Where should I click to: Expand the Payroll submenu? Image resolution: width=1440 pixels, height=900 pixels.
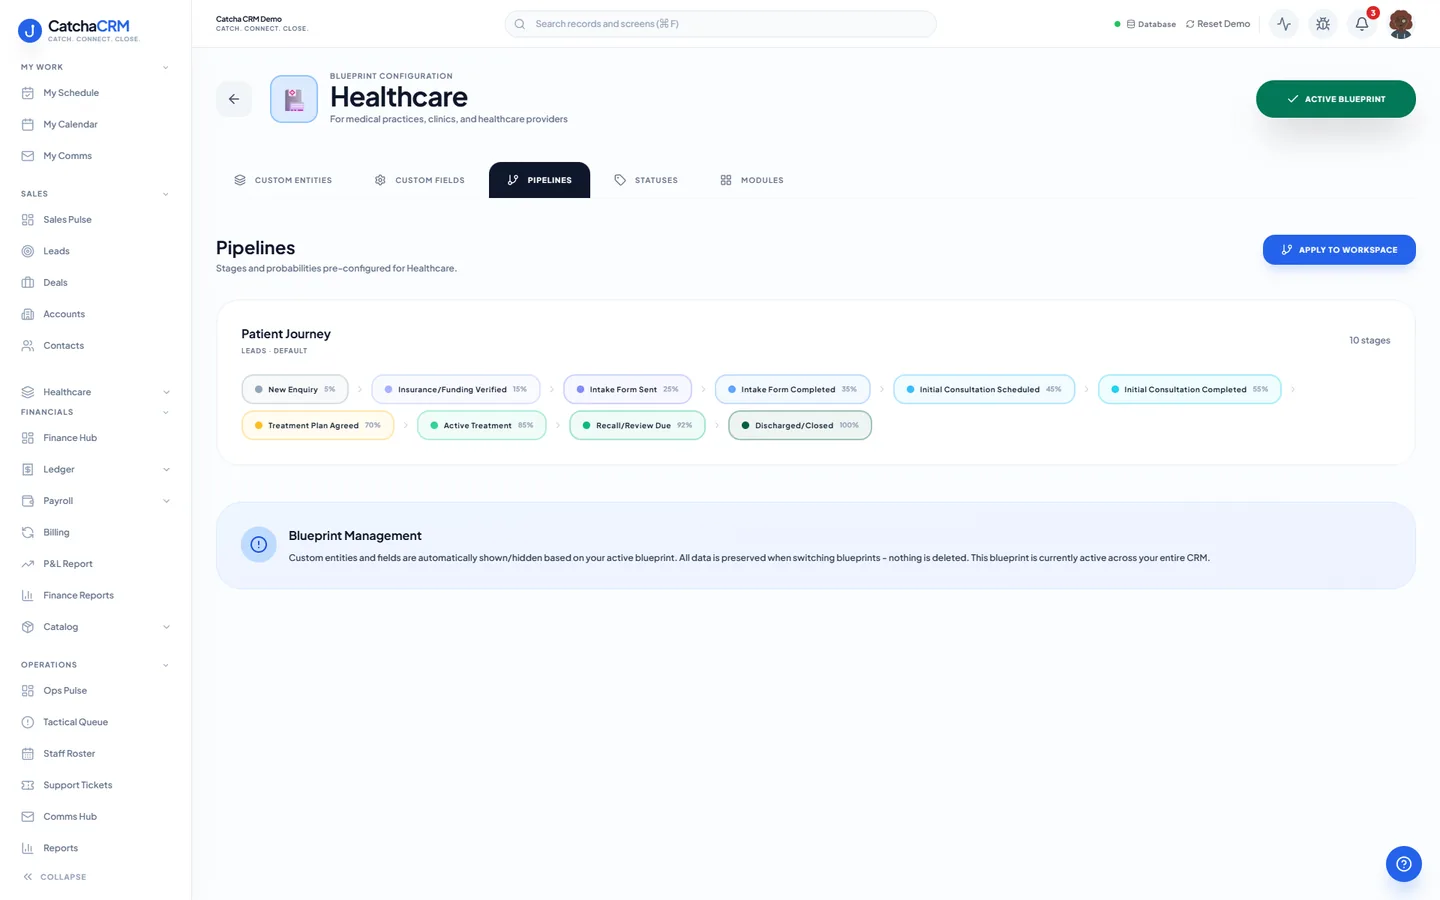166,501
